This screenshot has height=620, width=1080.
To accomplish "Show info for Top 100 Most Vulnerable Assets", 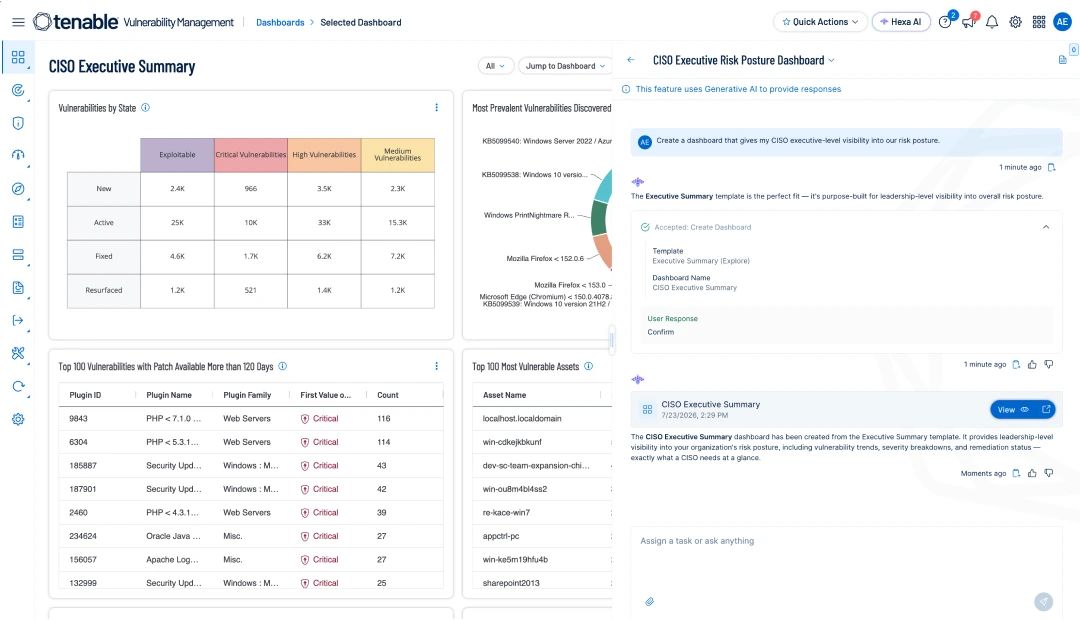I will pyautogui.click(x=588, y=366).
